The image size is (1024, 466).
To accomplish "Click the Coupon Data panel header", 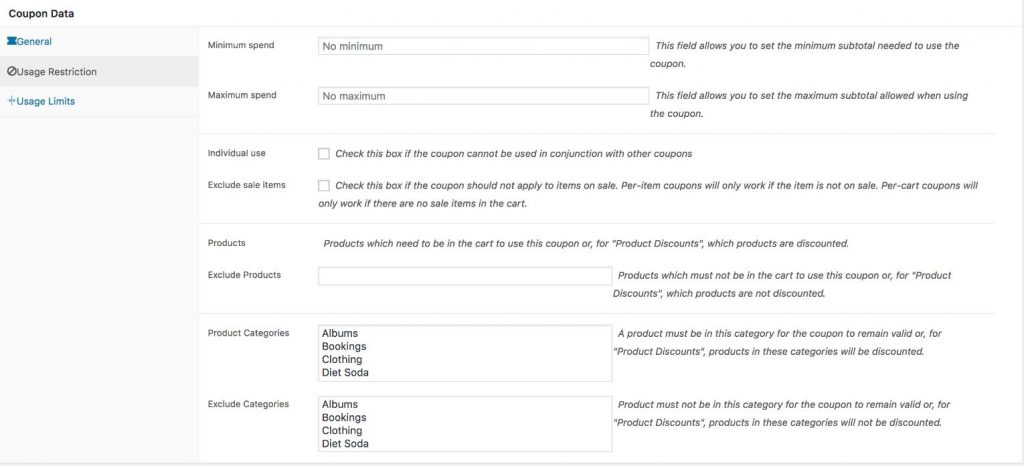I will [x=41, y=14].
